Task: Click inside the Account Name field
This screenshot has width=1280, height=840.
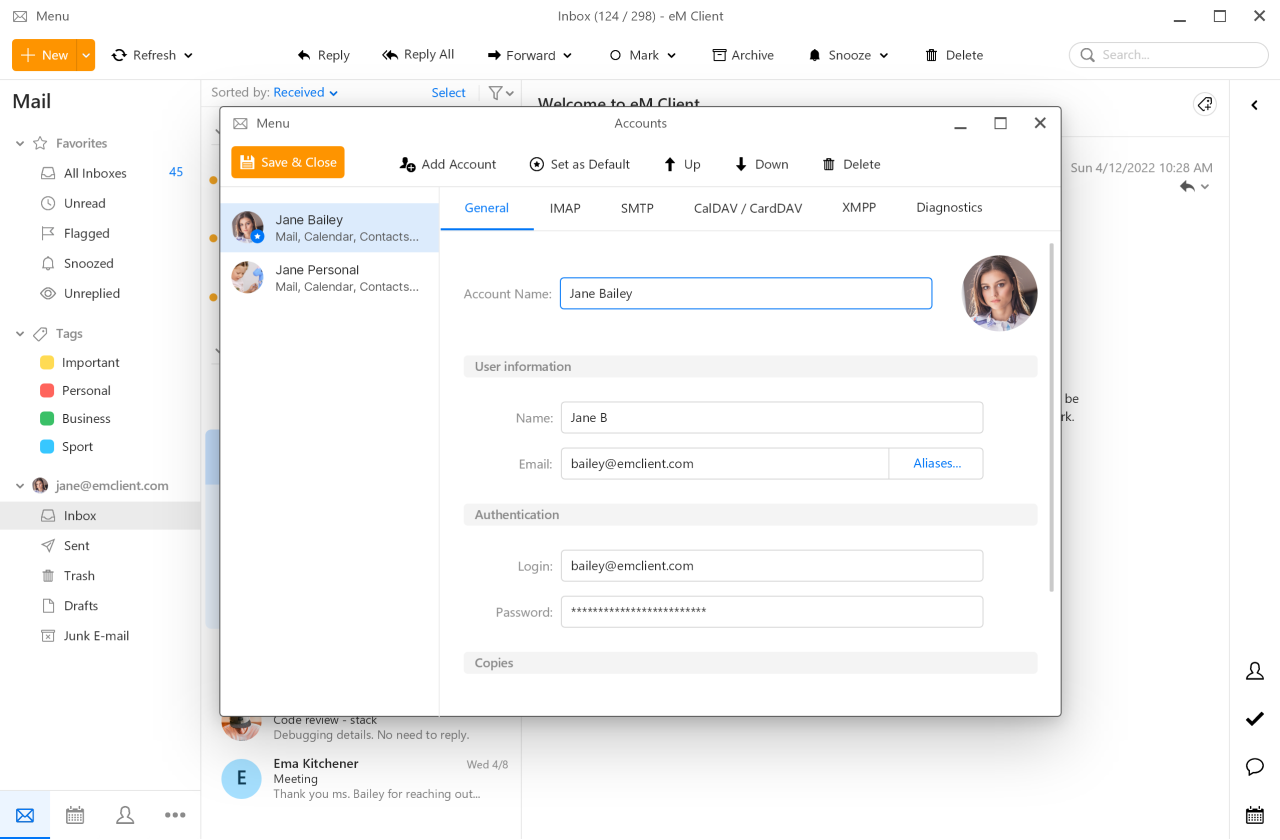Action: [745, 293]
